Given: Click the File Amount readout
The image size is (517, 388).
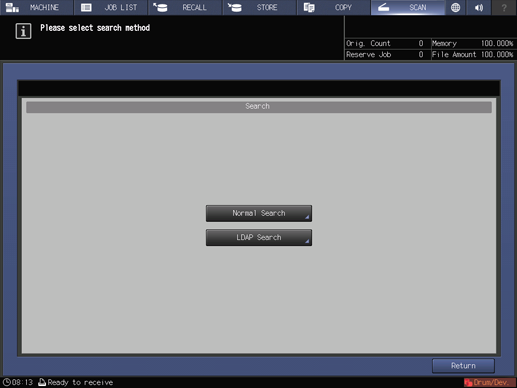Looking at the screenshot, I should click(473, 55).
